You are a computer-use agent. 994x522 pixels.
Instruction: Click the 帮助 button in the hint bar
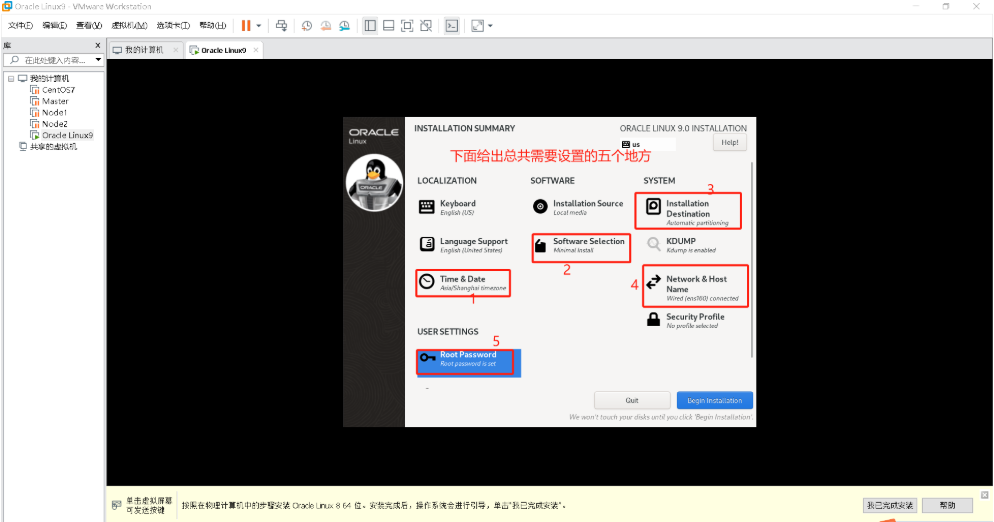coord(947,506)
